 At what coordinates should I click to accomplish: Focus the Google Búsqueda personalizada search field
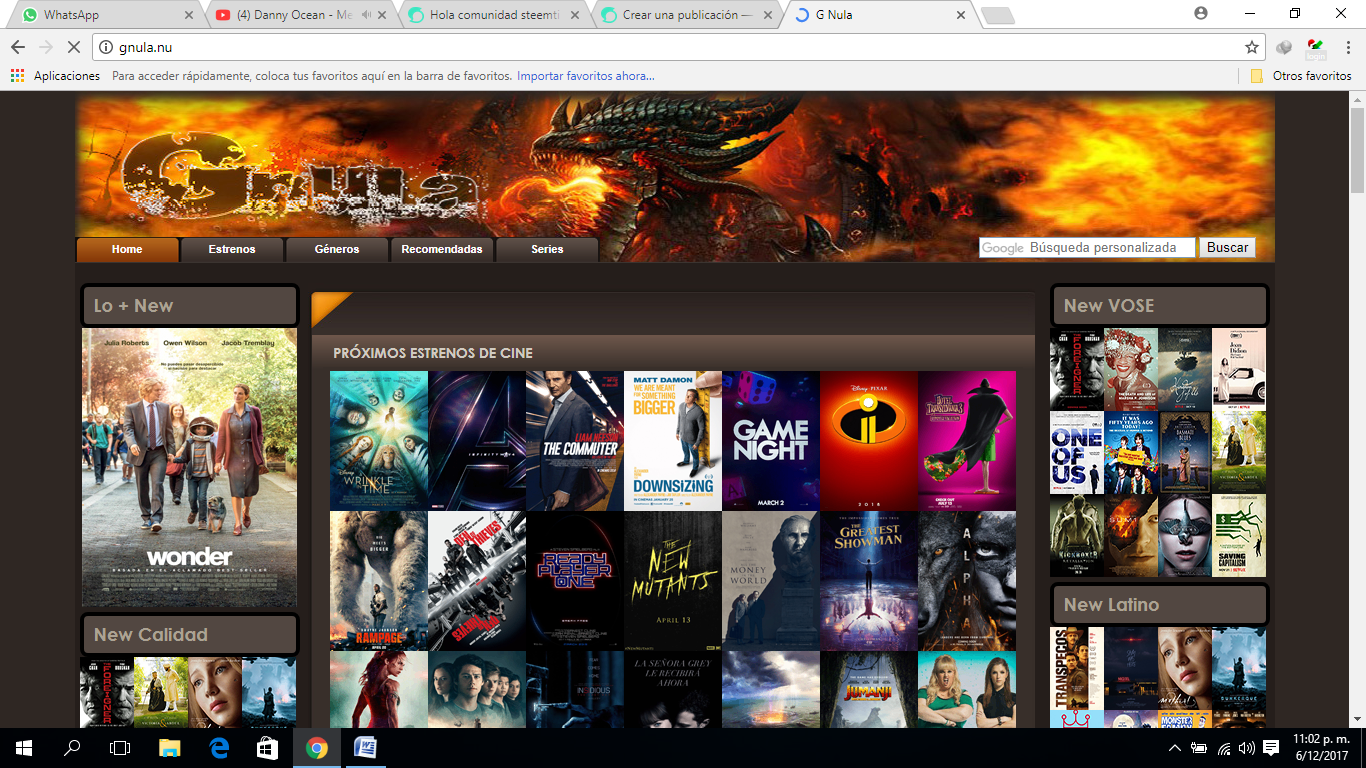(x=1087, y=248)
